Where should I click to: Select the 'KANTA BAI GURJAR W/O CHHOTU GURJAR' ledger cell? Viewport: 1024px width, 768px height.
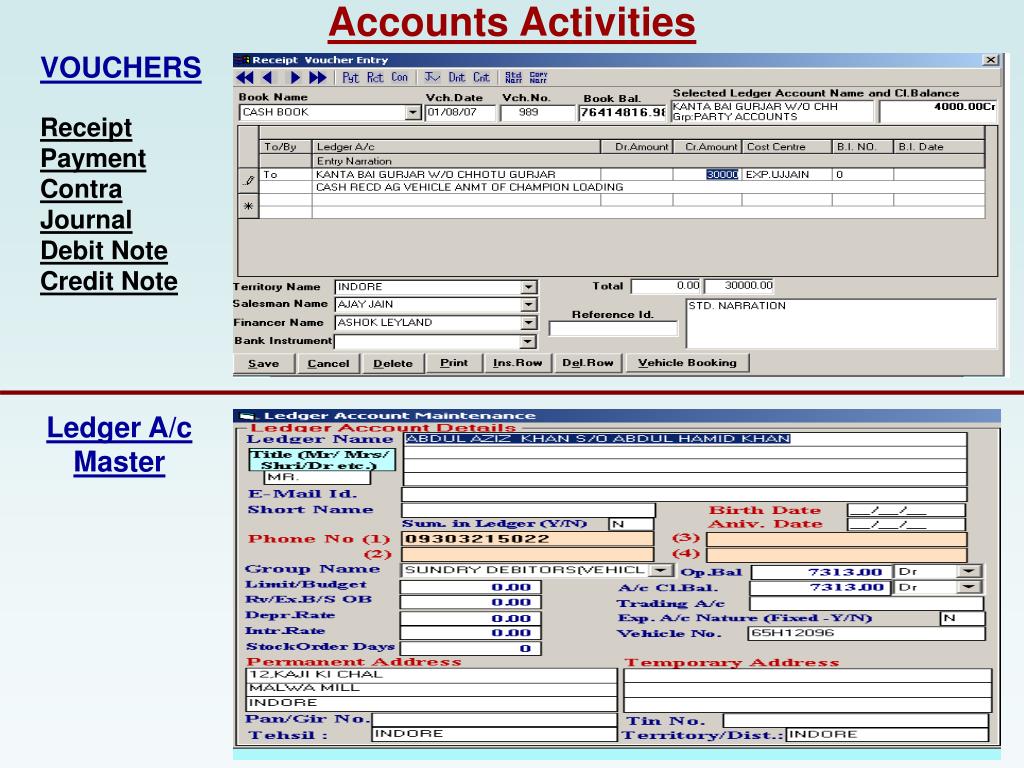(x=456, y=175)
